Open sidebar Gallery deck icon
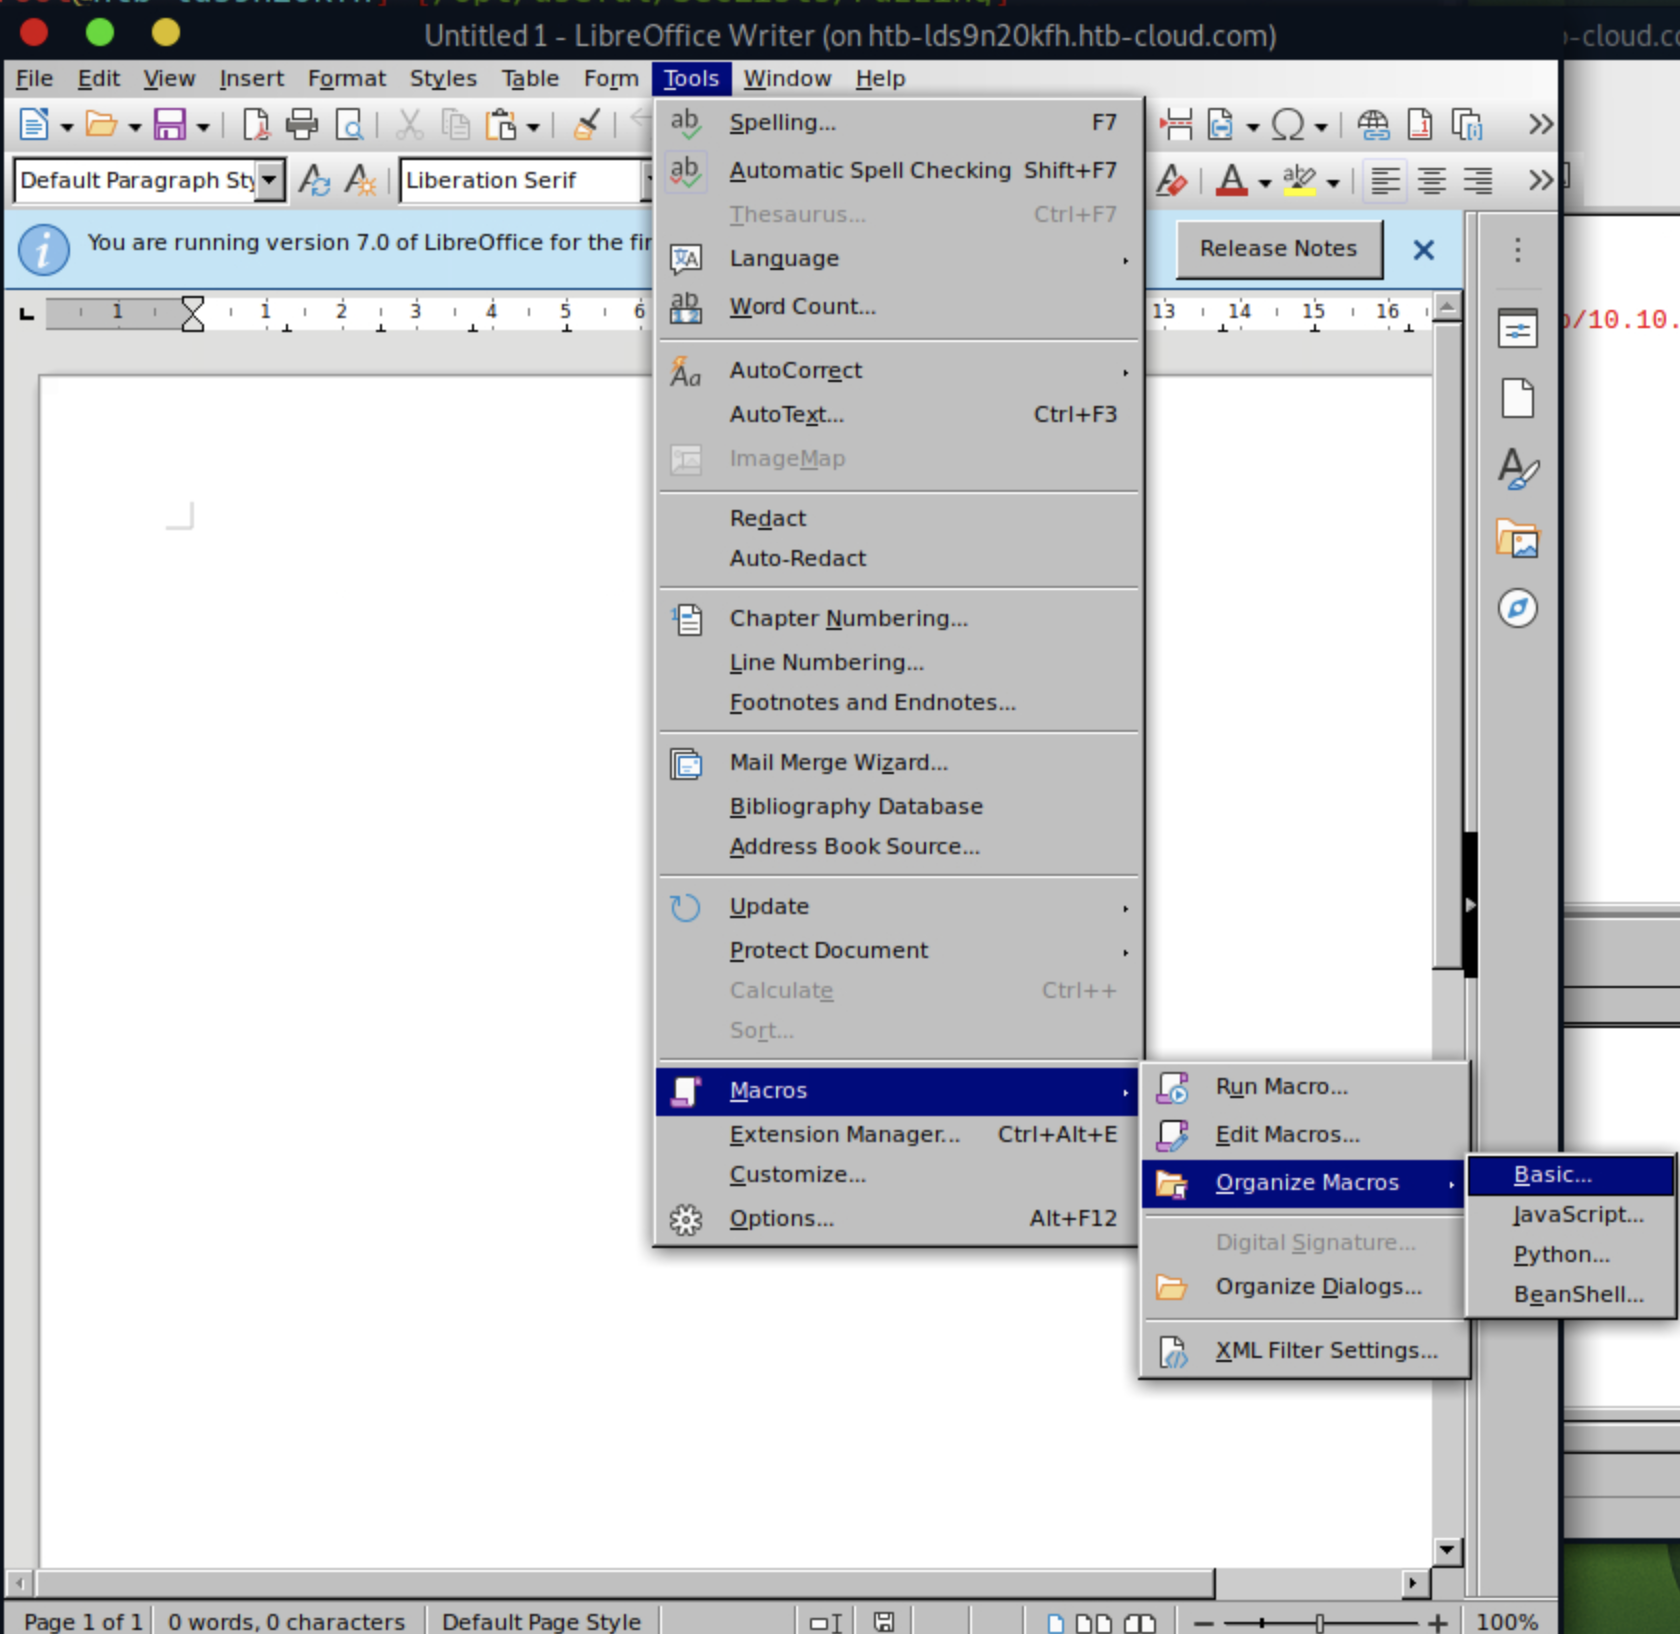This screenshot has width=1680, height=1634. coord(1518,539)
